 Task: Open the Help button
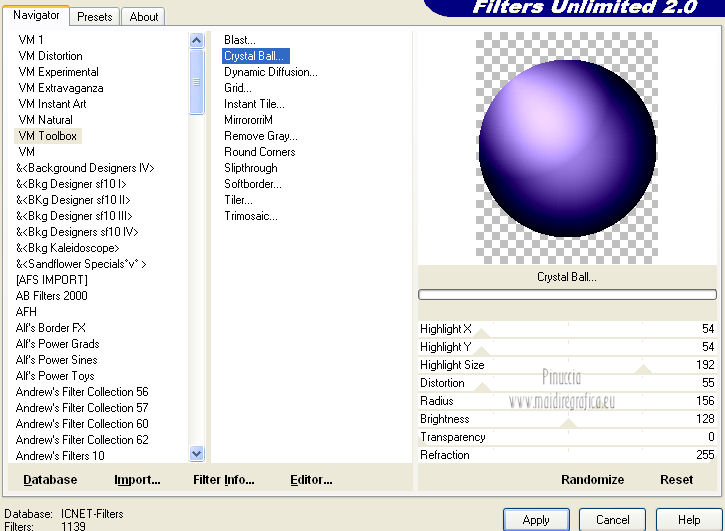coord(689,520)
